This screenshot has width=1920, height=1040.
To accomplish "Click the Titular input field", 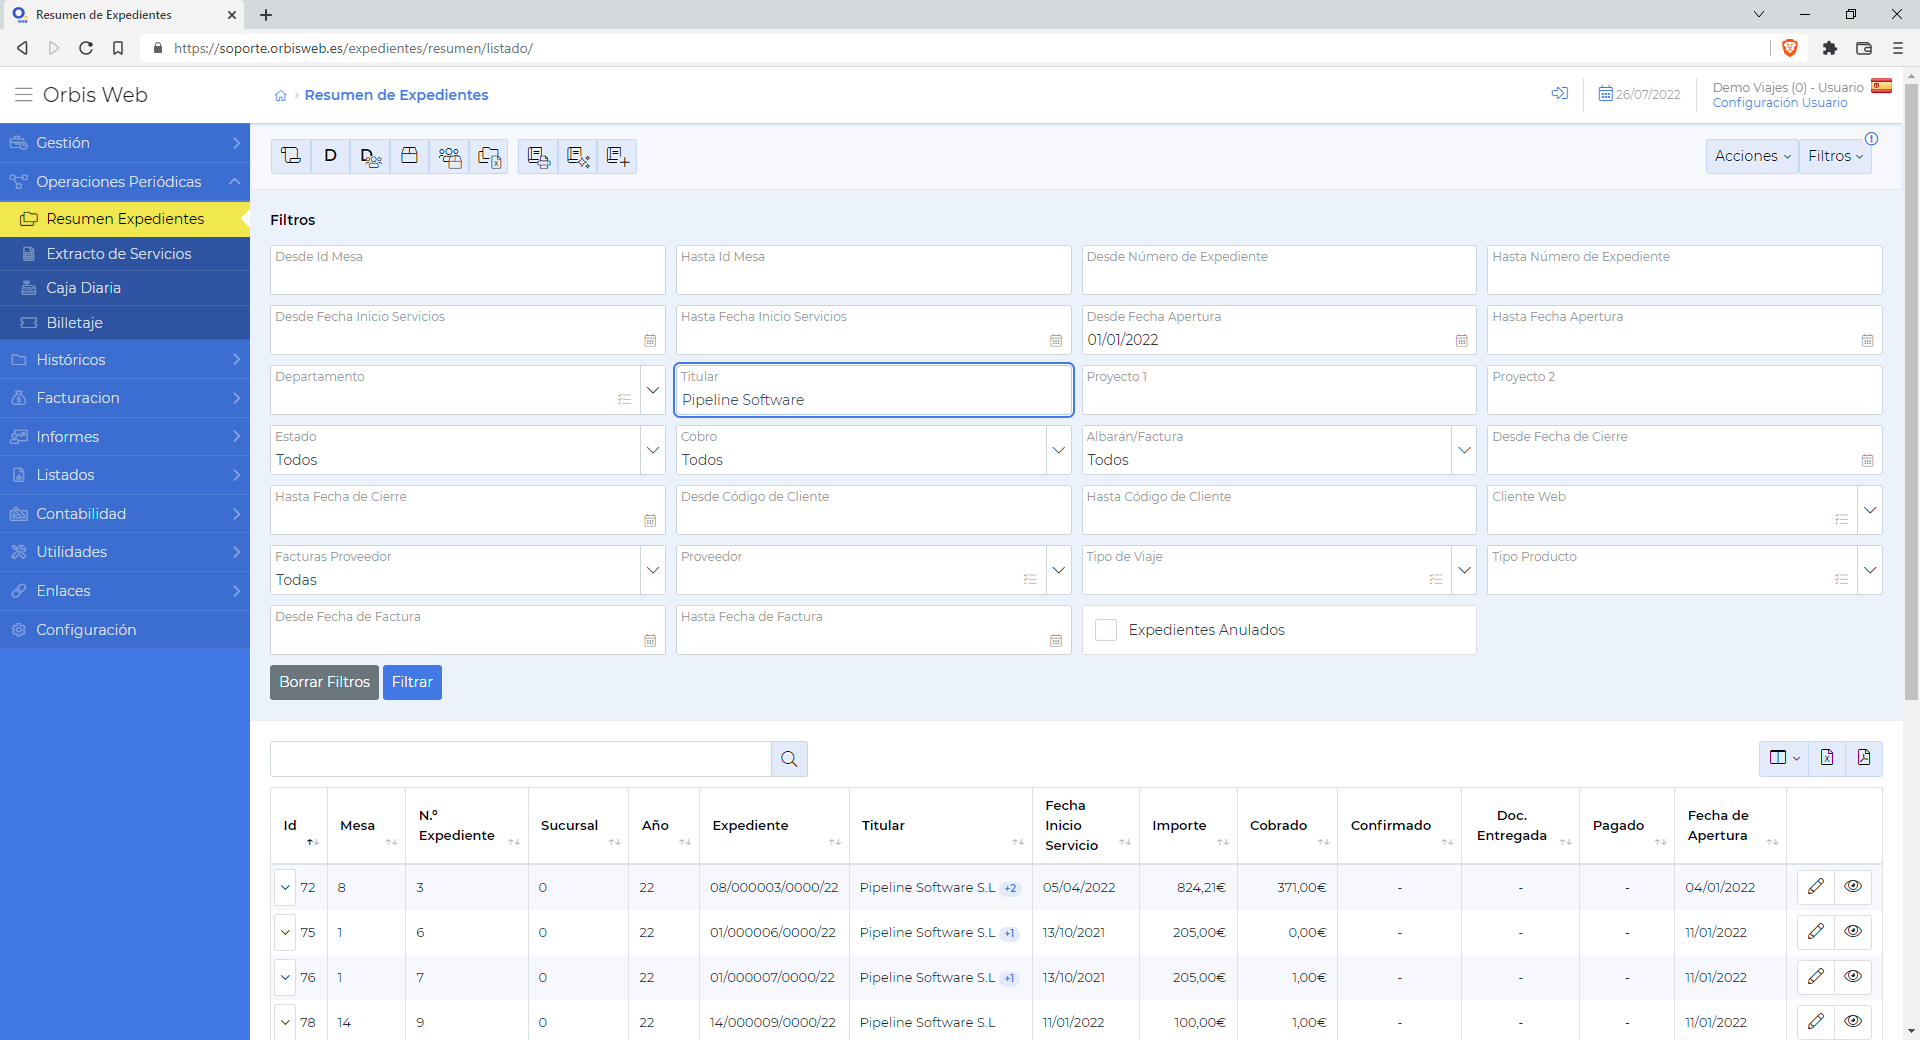I will 874,390.
